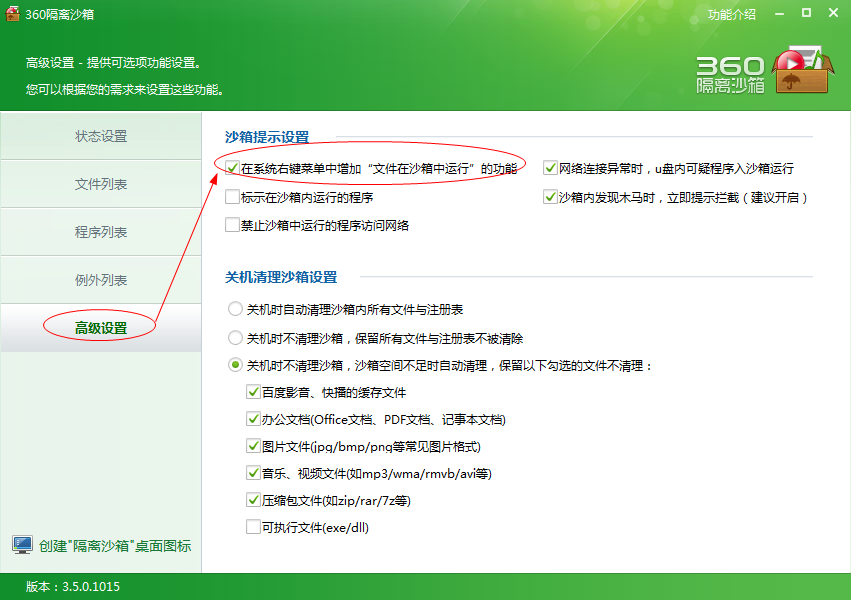Uncheck 办公文档(Office文档、PDF文档) checkbox

253,419
